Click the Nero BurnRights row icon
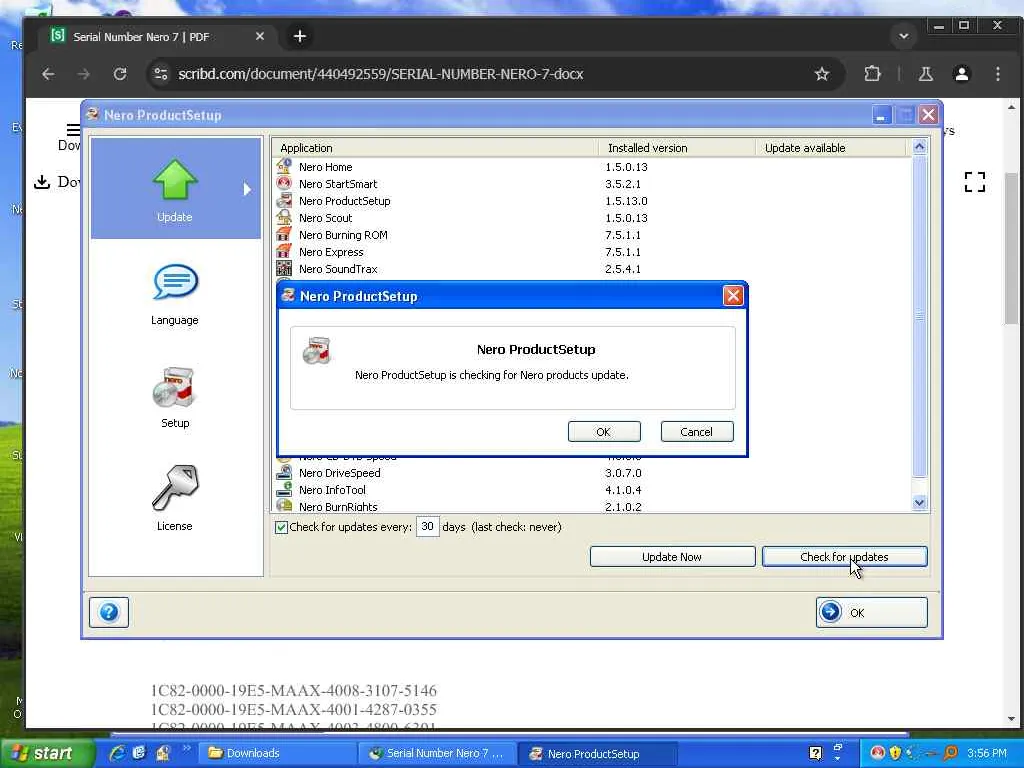Image resolution: width=1024 pixels, height=768 pixels. coord(284,506)
